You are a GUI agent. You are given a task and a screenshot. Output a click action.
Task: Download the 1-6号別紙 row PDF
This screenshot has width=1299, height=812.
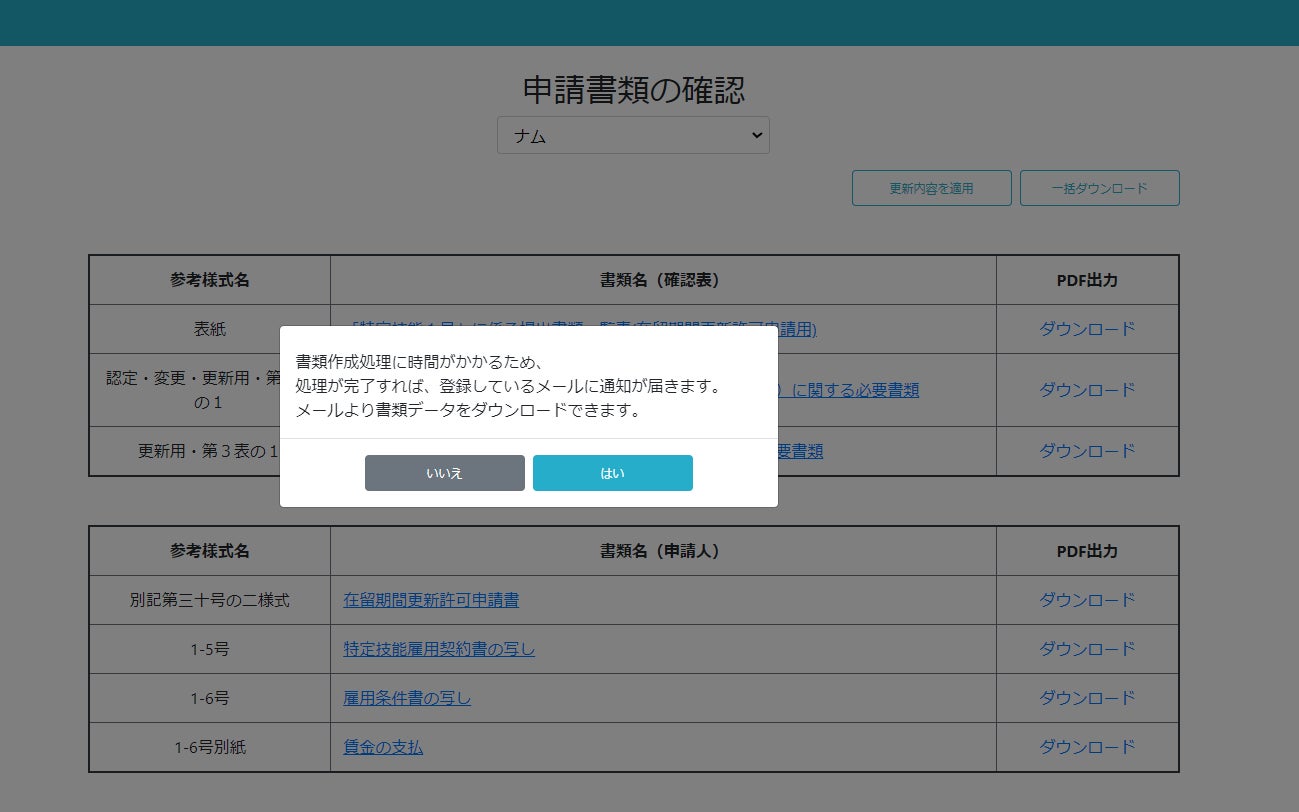click(x=1087, y=747)
